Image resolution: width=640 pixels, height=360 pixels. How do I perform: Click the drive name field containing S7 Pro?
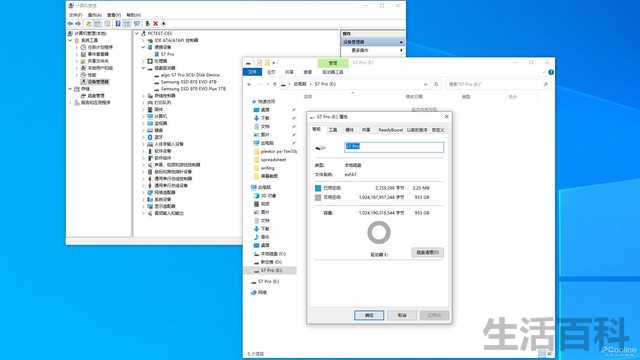point(394,147)
